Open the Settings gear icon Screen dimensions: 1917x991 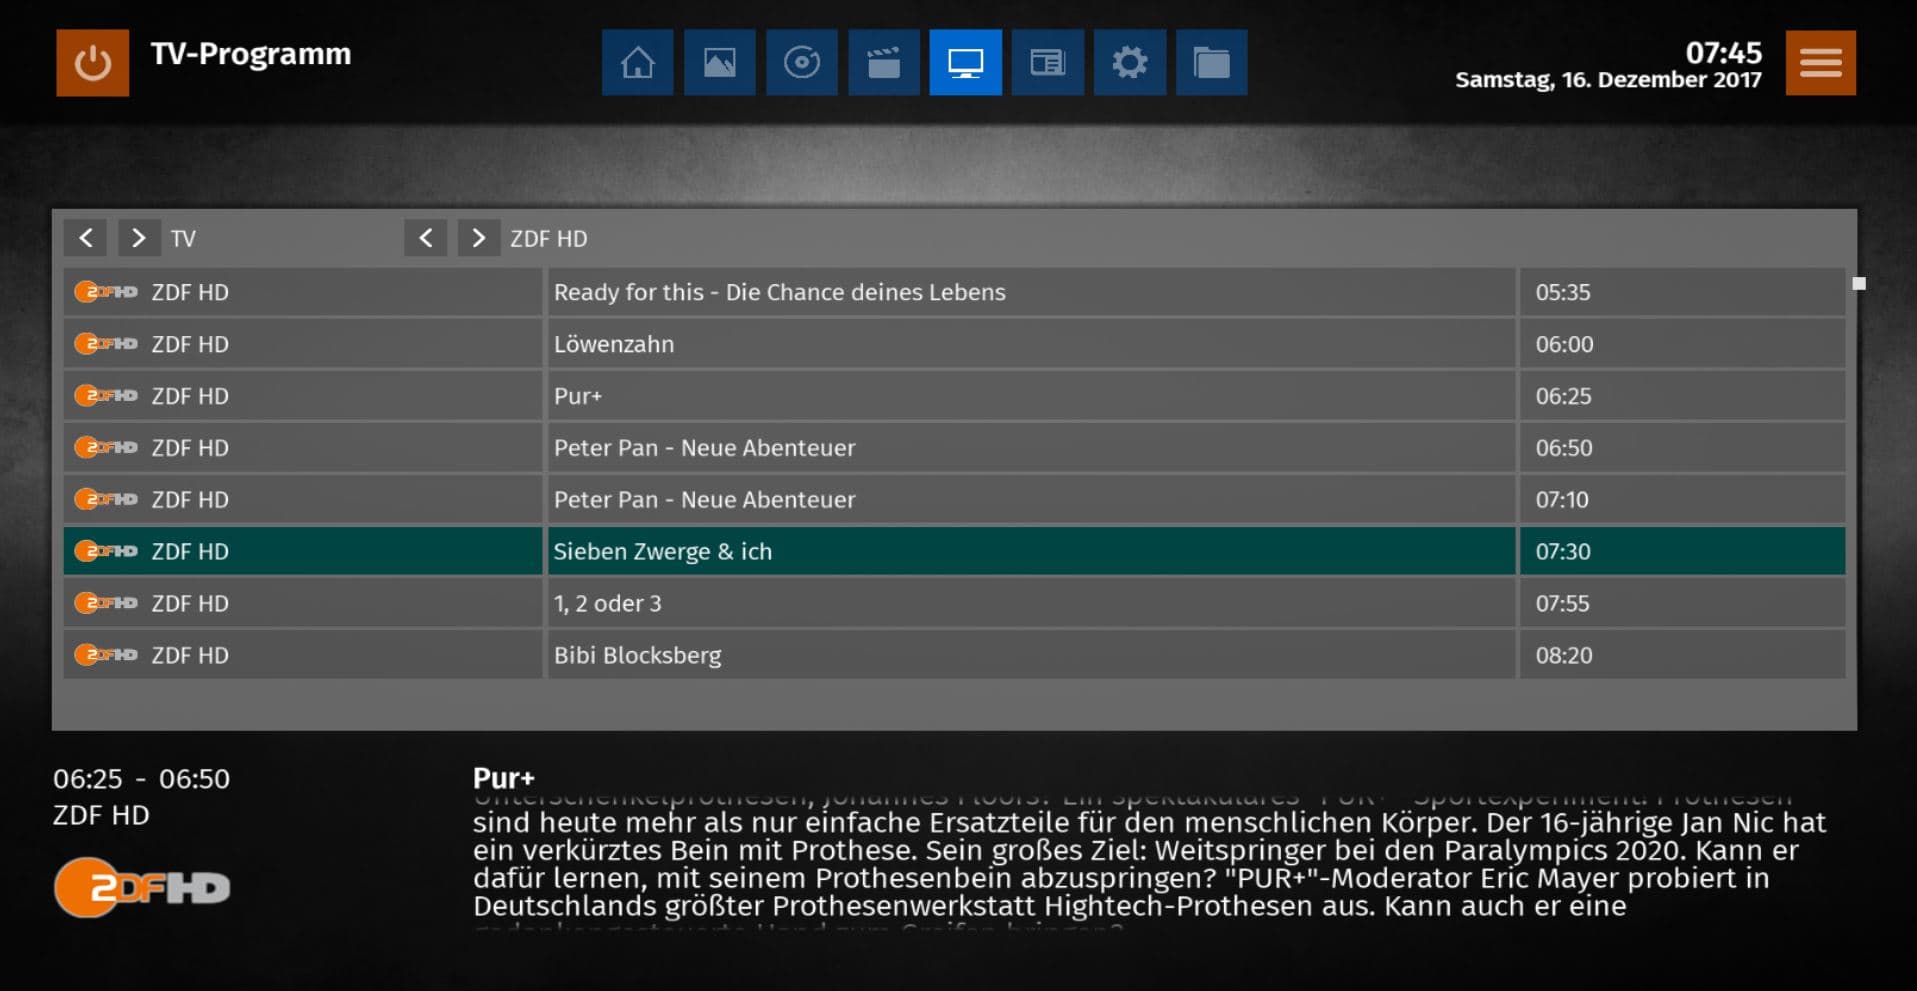tap(1129, 62)
